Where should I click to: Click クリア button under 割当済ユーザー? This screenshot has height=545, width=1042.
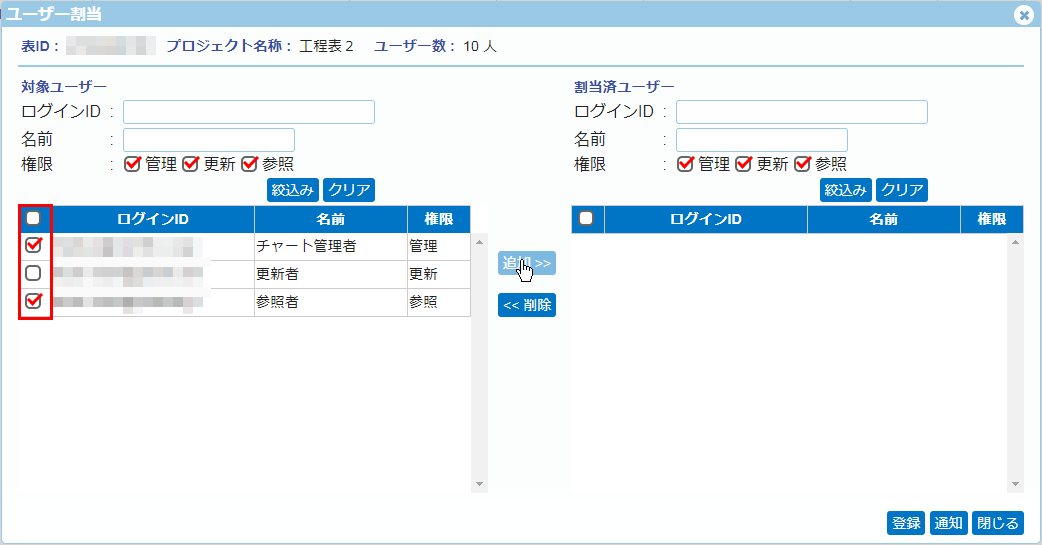coord(901,190)
